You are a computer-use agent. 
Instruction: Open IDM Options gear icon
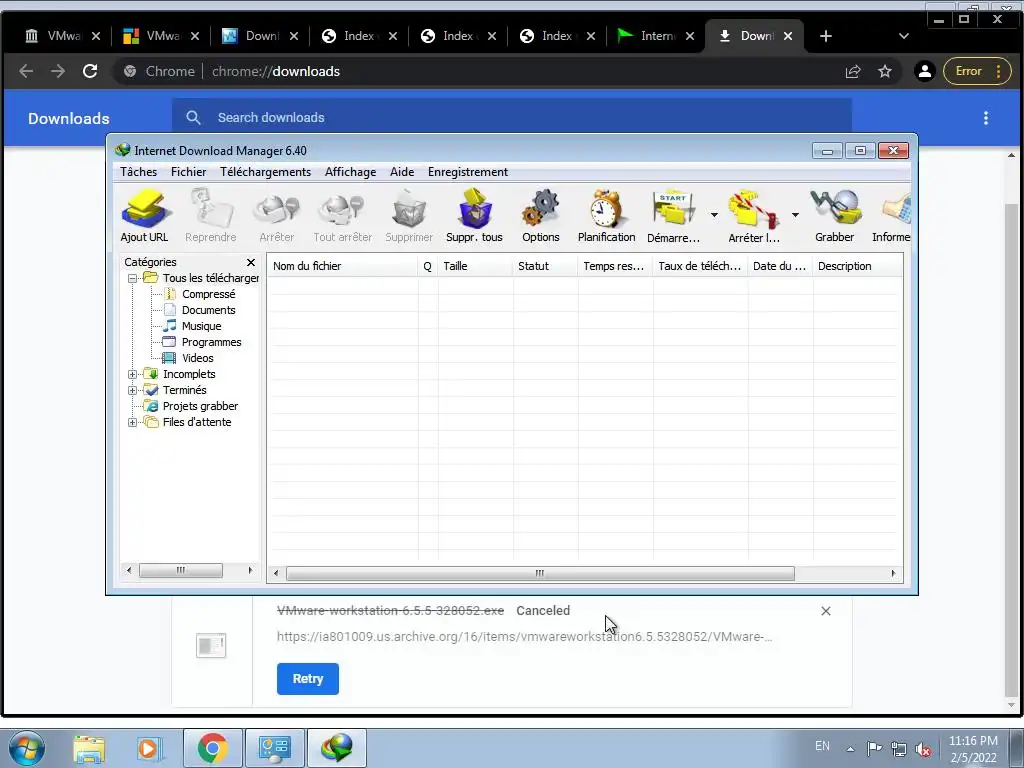(541, 216)
